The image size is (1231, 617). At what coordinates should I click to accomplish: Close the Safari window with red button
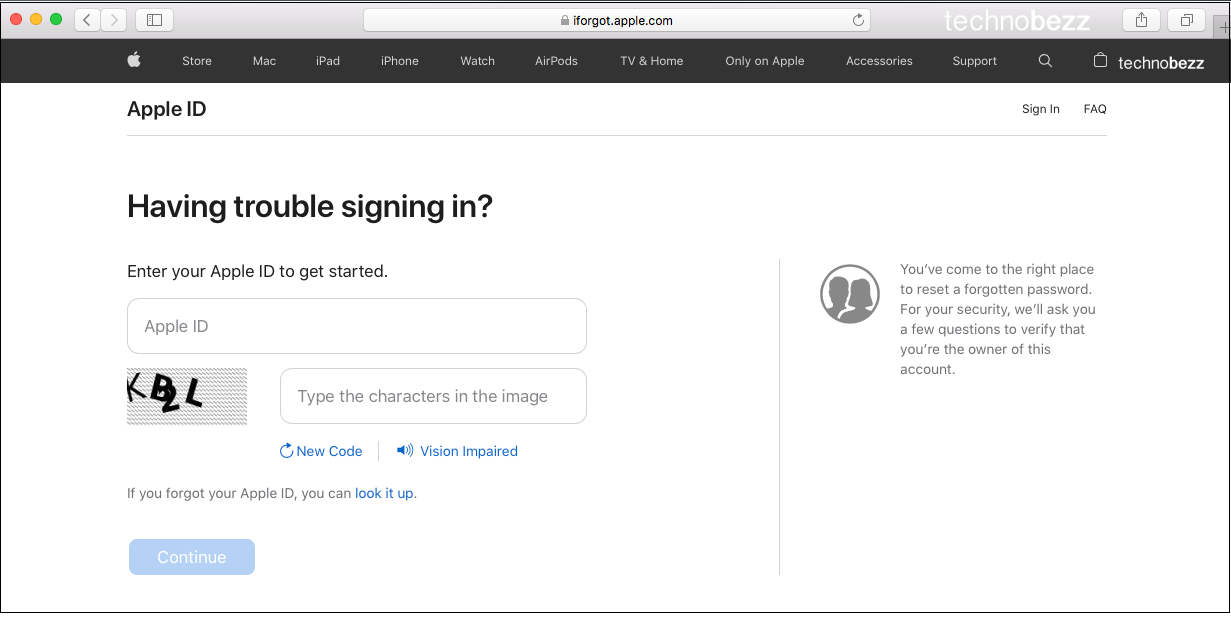(x=16, y=20)
